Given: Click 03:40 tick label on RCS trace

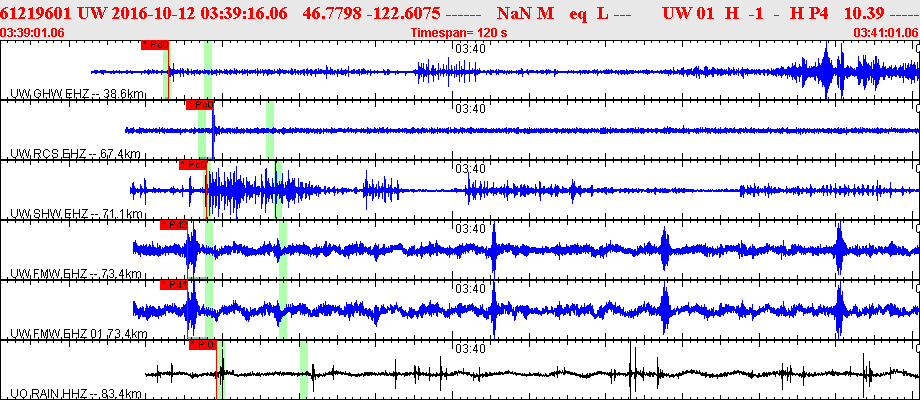Looking at the screenshot, I should click(469, 109).
